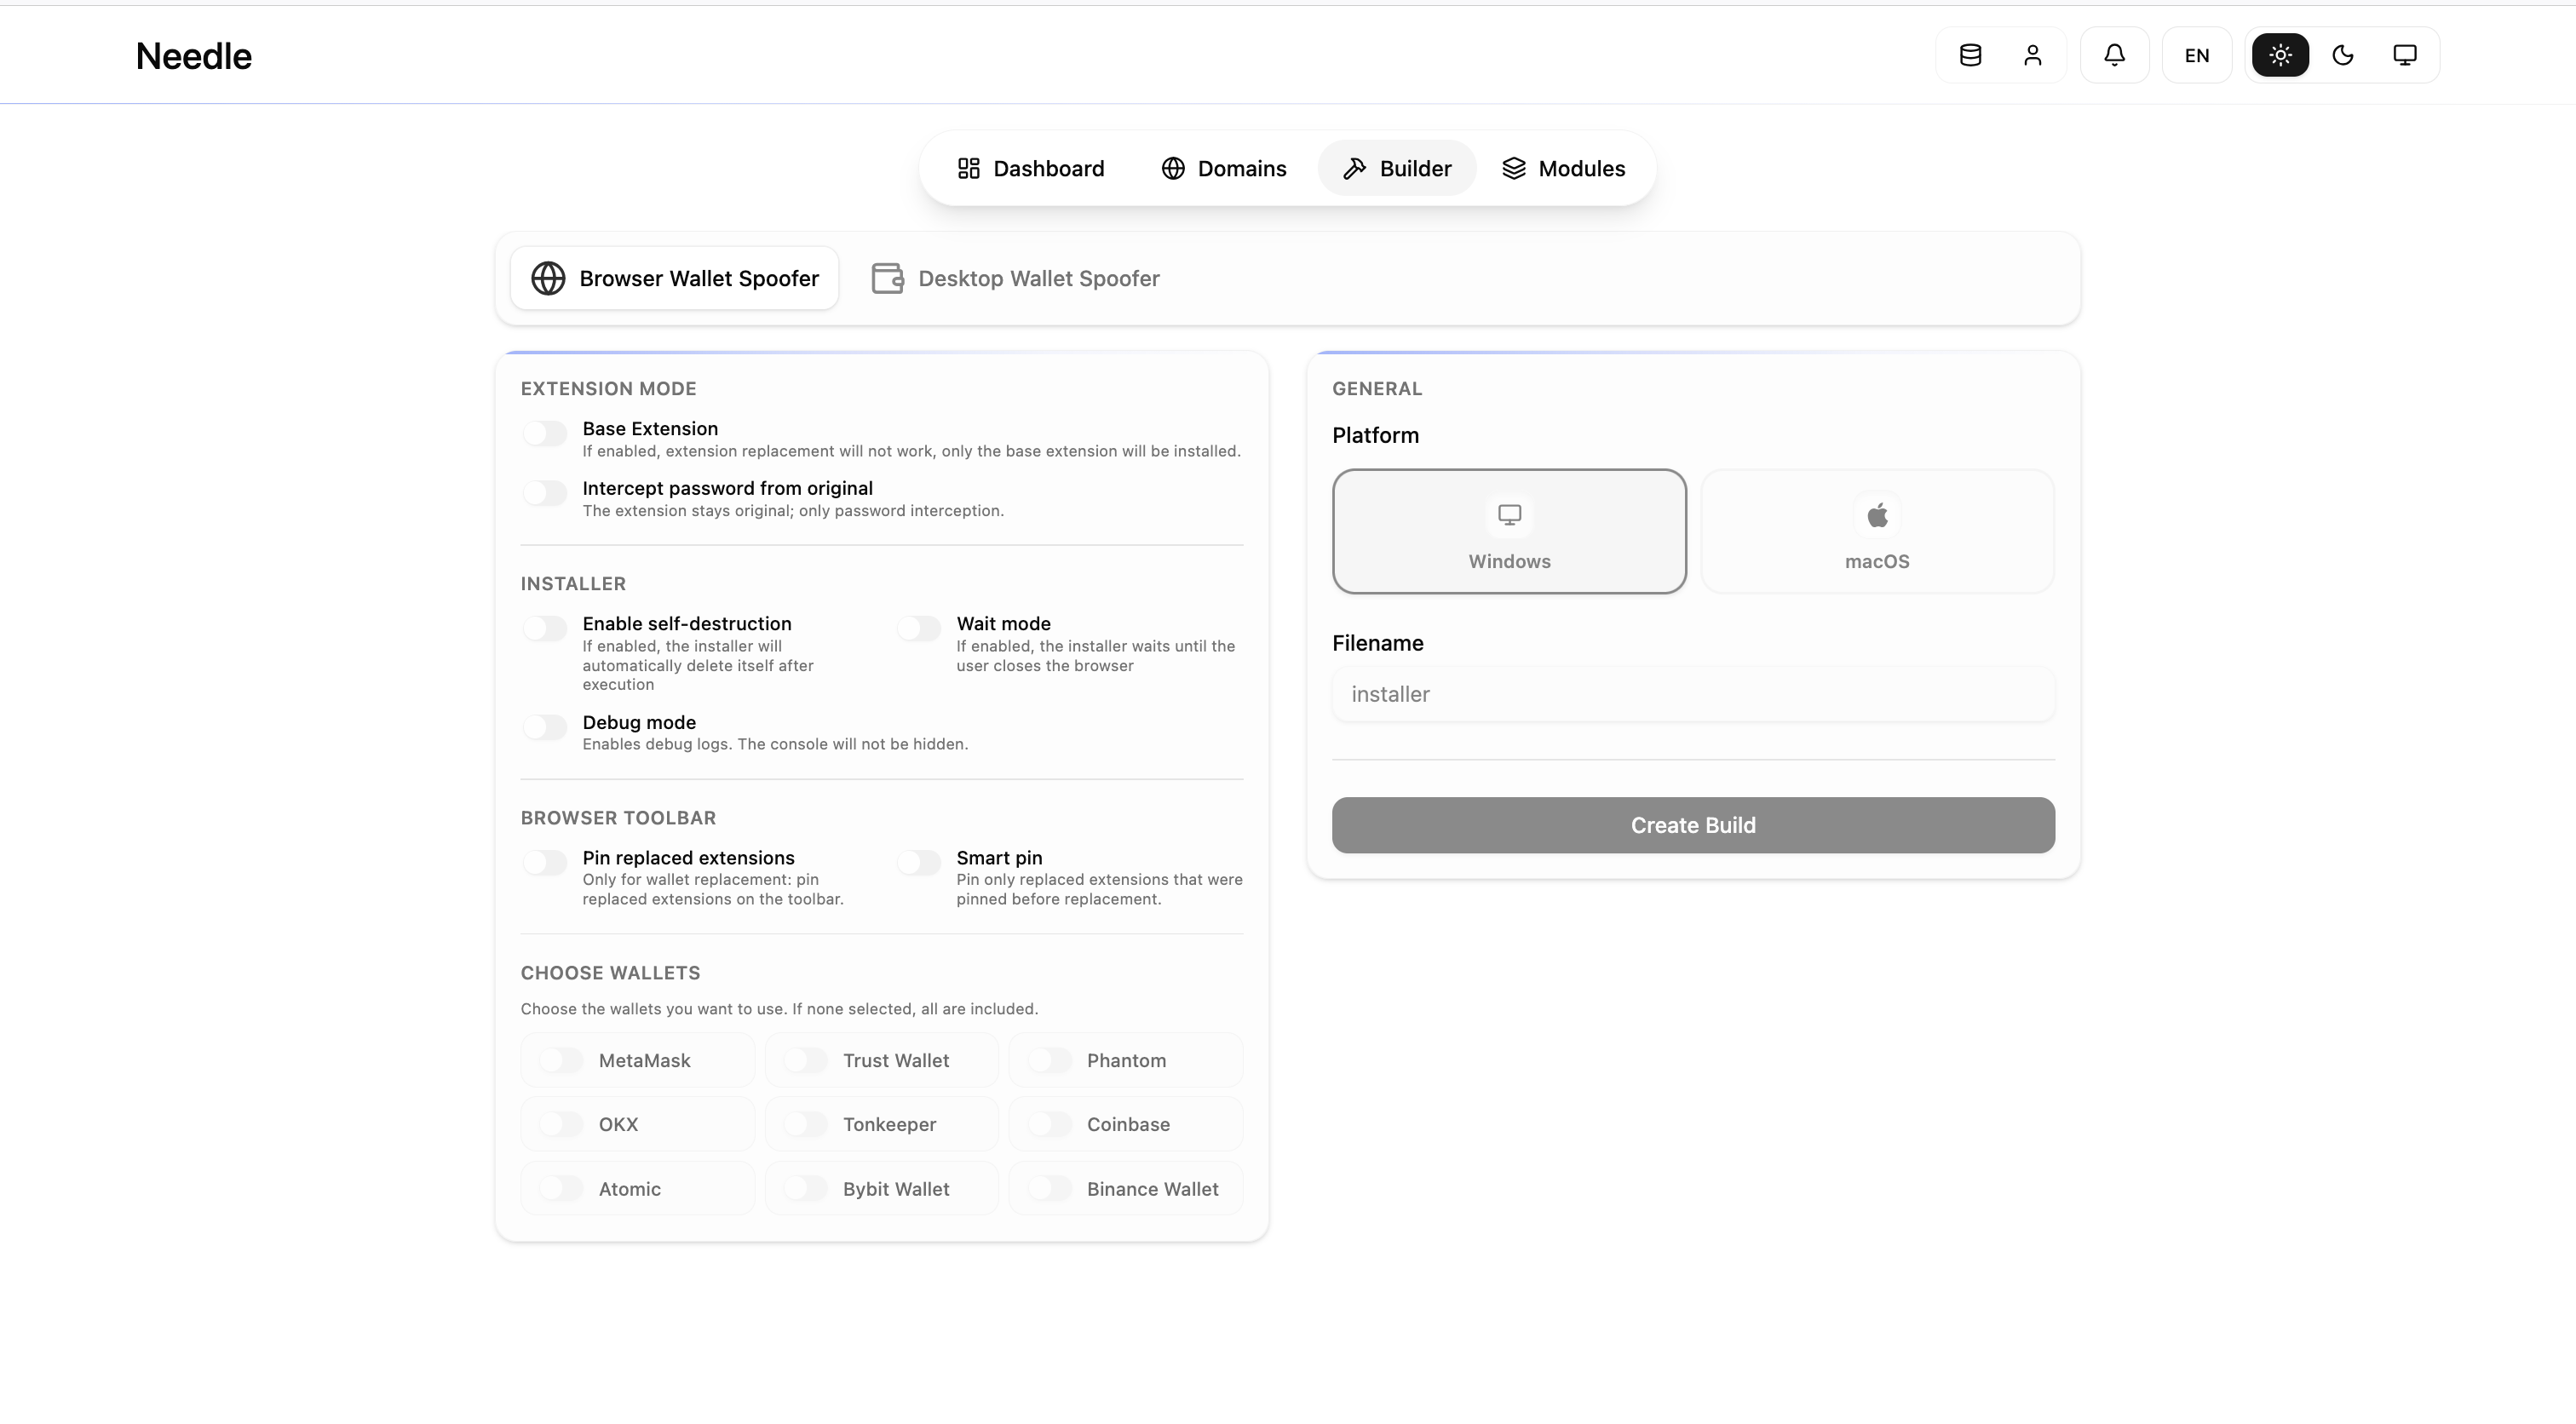Click the Windows monitor icon
The height and width of the screenshot is (1424, 2576).
coord(1509,515)
